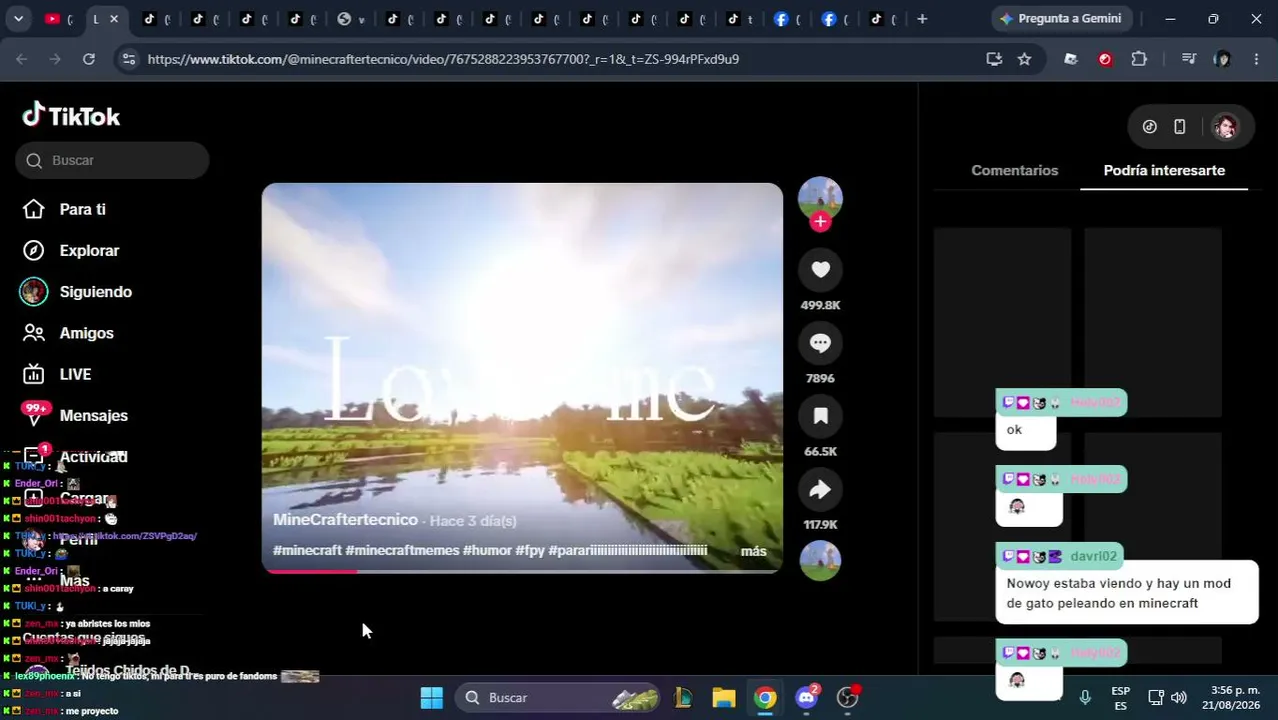Like the video with the heart icon
The width and height of the screenshot is (1278, 720).
click(820, 269)
